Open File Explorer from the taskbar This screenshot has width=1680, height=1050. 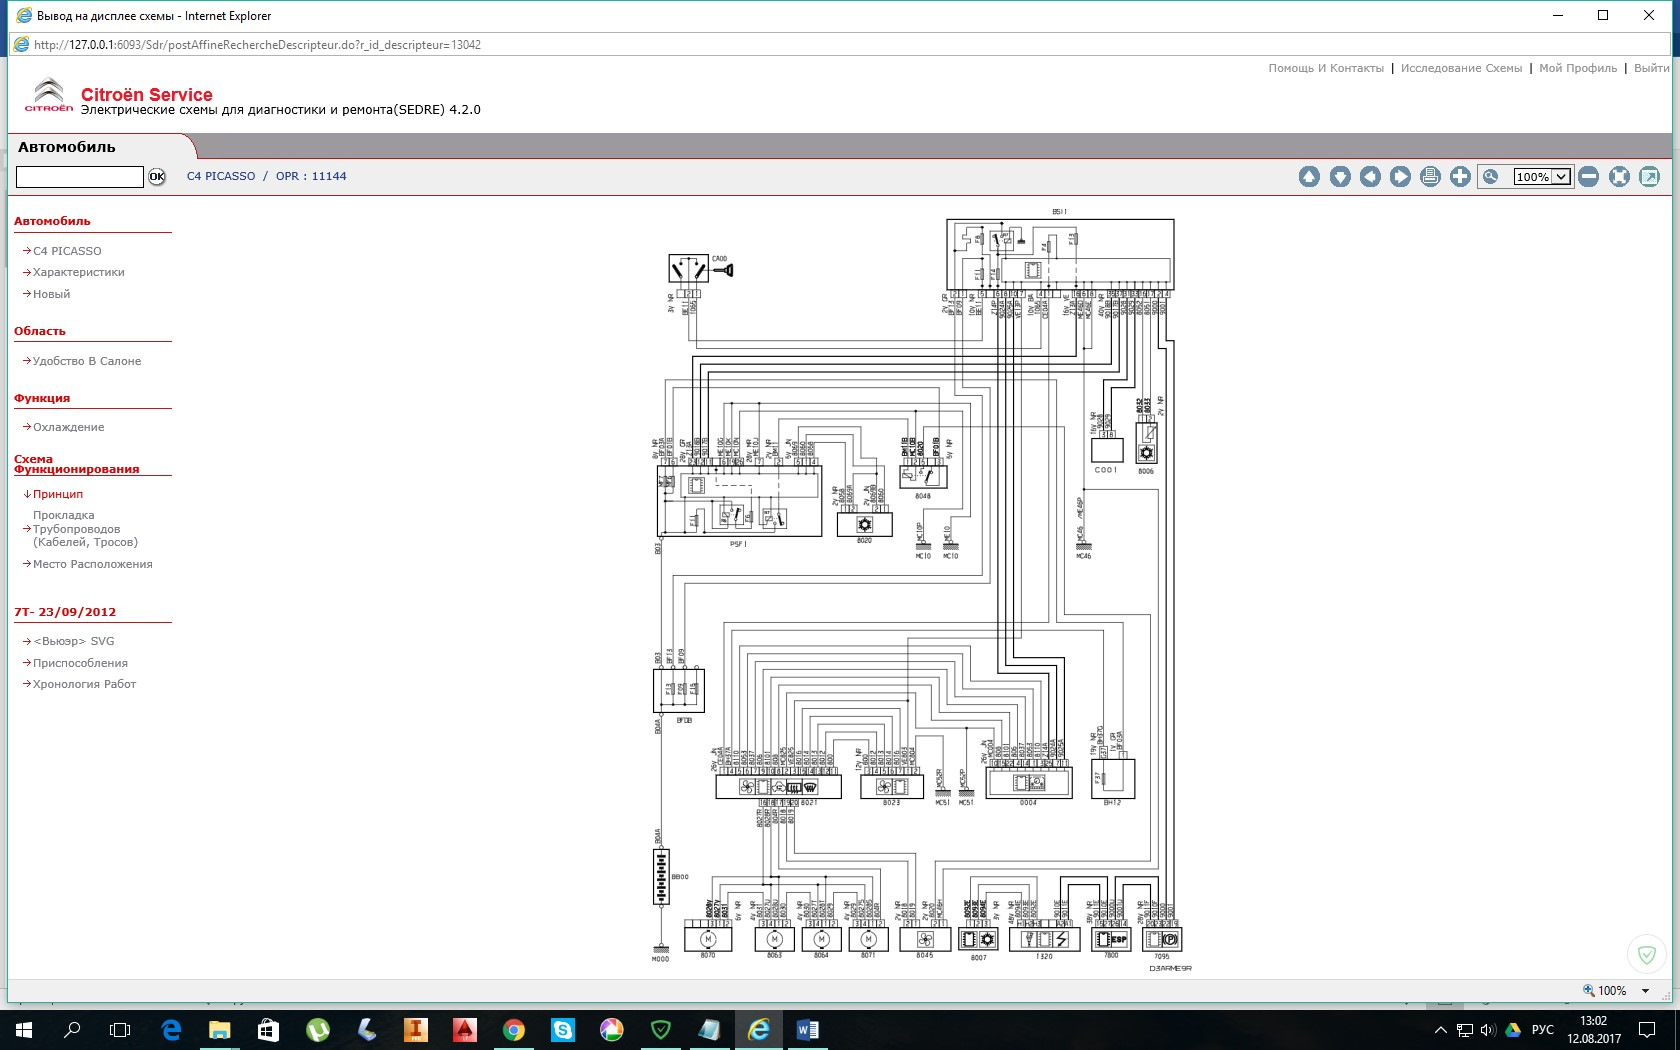coord(219,1030)
